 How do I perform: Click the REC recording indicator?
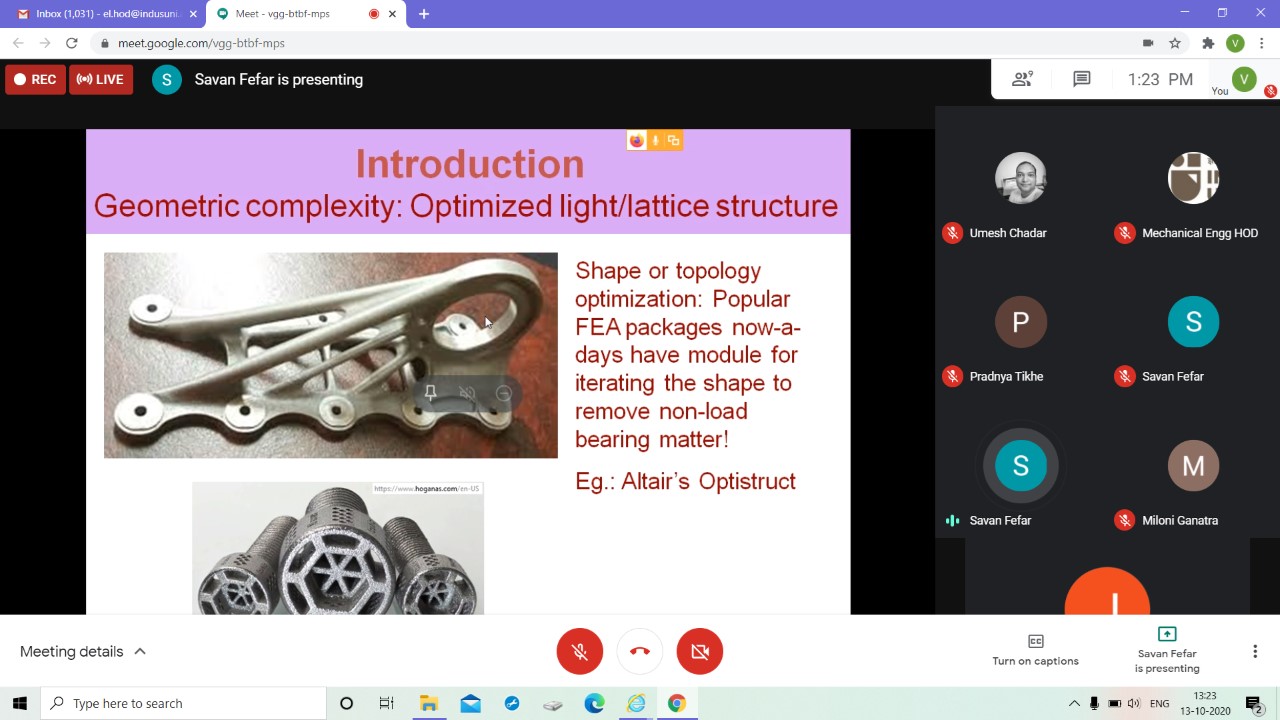pos(35,80)
